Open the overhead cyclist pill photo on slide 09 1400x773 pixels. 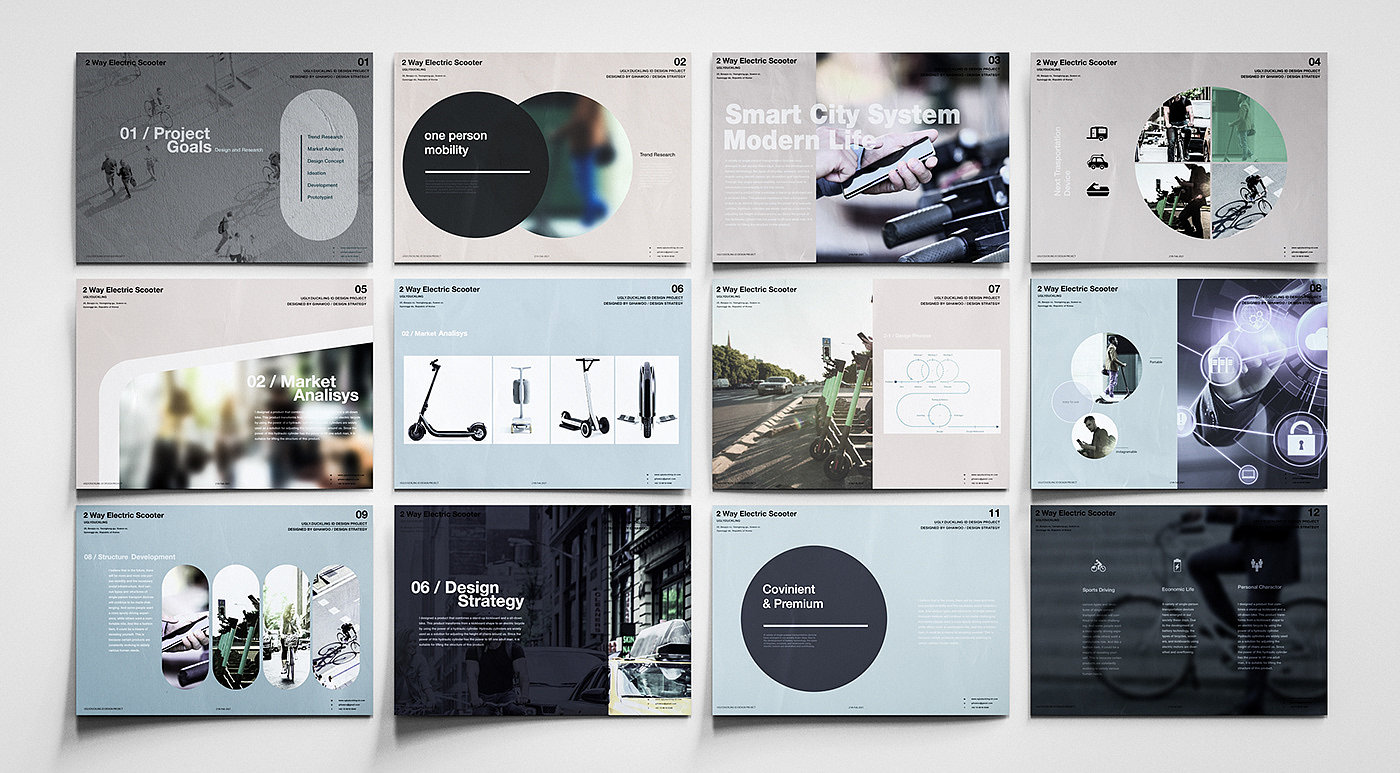pyautogui.click(x=336, y=627)
